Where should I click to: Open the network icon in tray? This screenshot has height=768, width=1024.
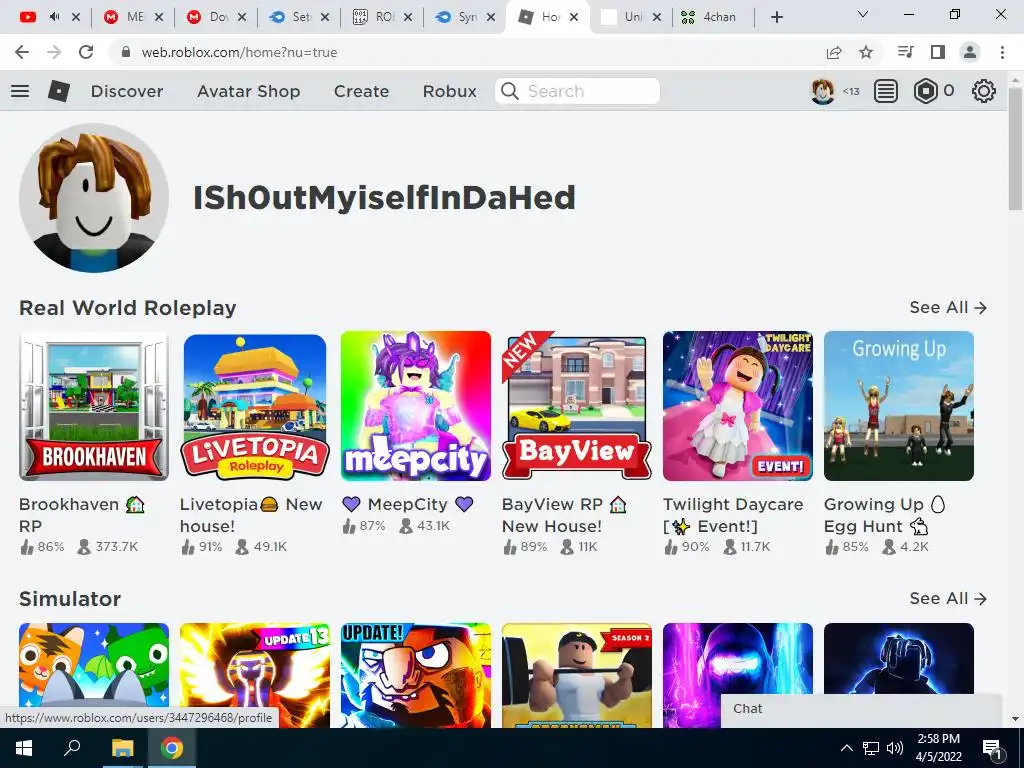click(x=871, y=748)
